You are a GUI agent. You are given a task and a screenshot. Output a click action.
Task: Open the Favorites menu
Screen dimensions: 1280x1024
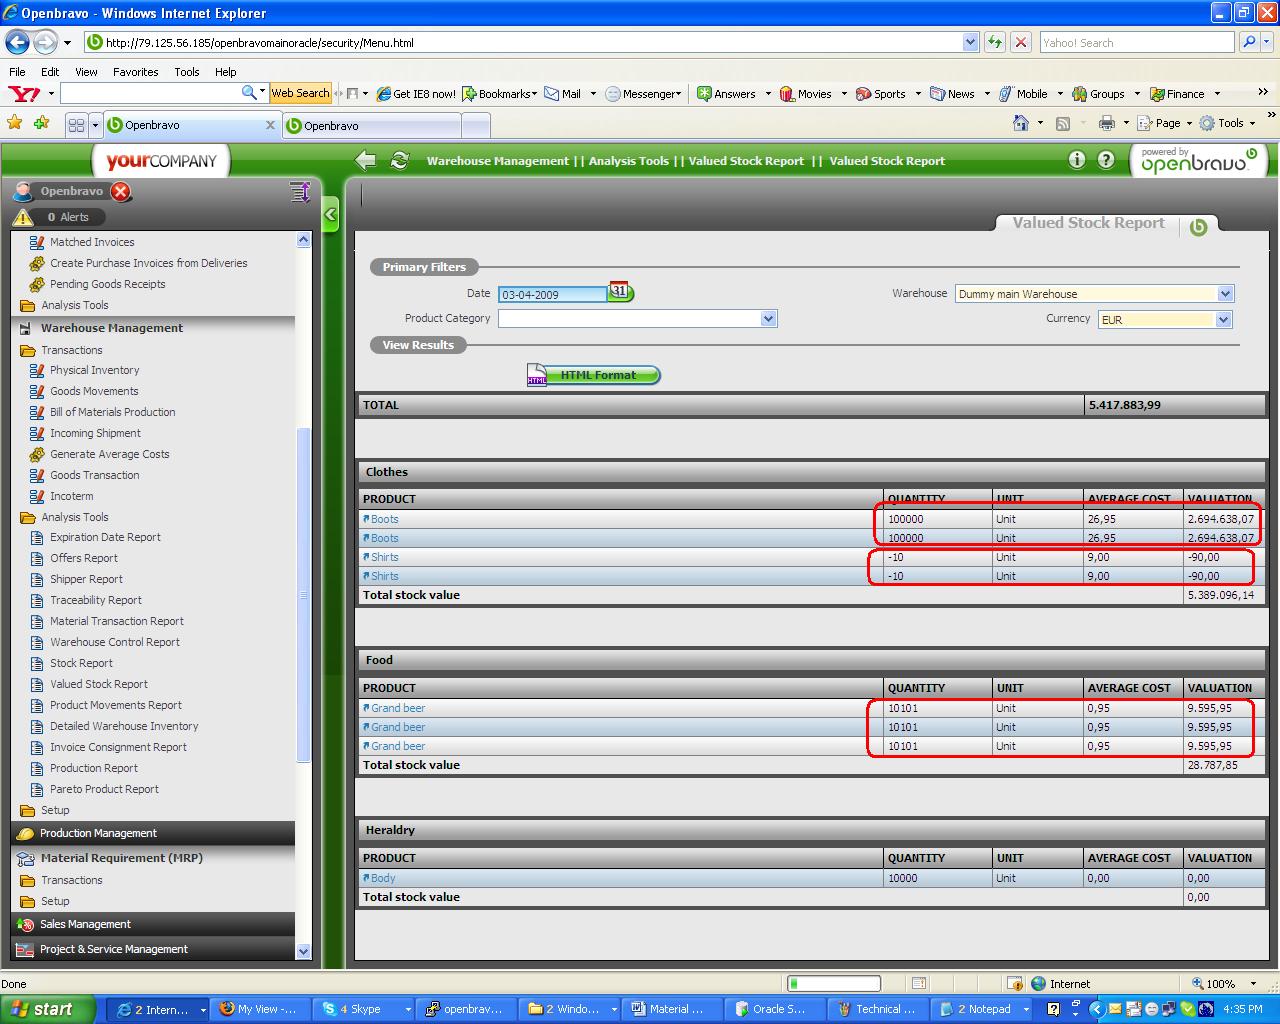click(135, 72)
